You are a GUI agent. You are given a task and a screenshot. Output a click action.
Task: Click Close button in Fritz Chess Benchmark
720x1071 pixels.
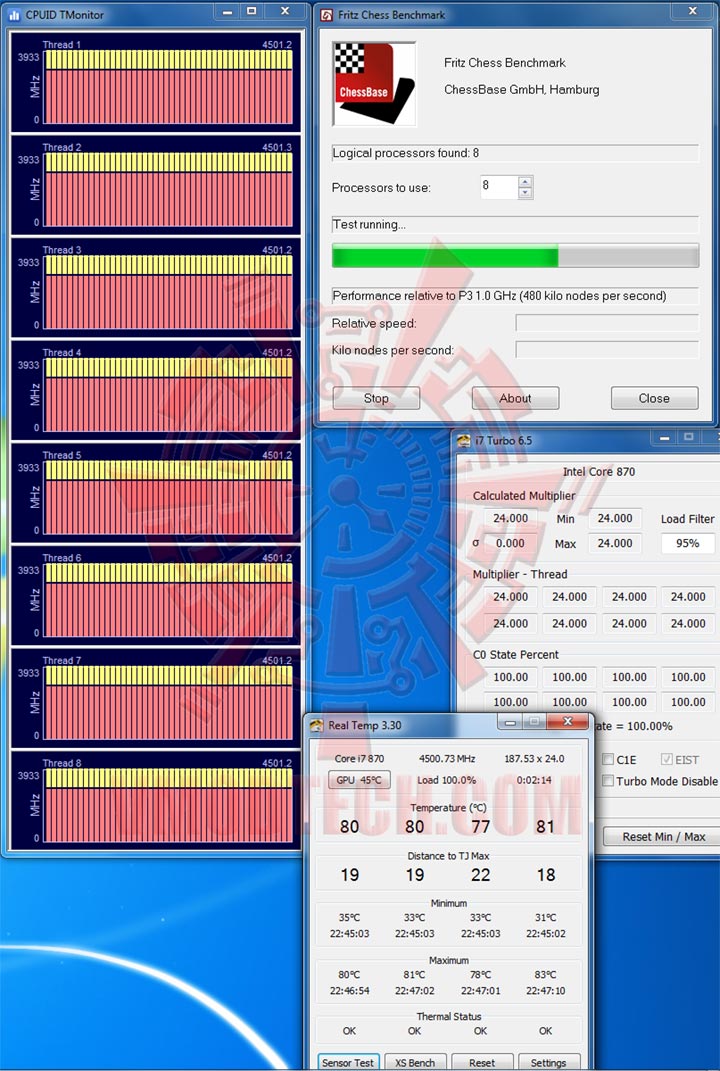[654, 398]
